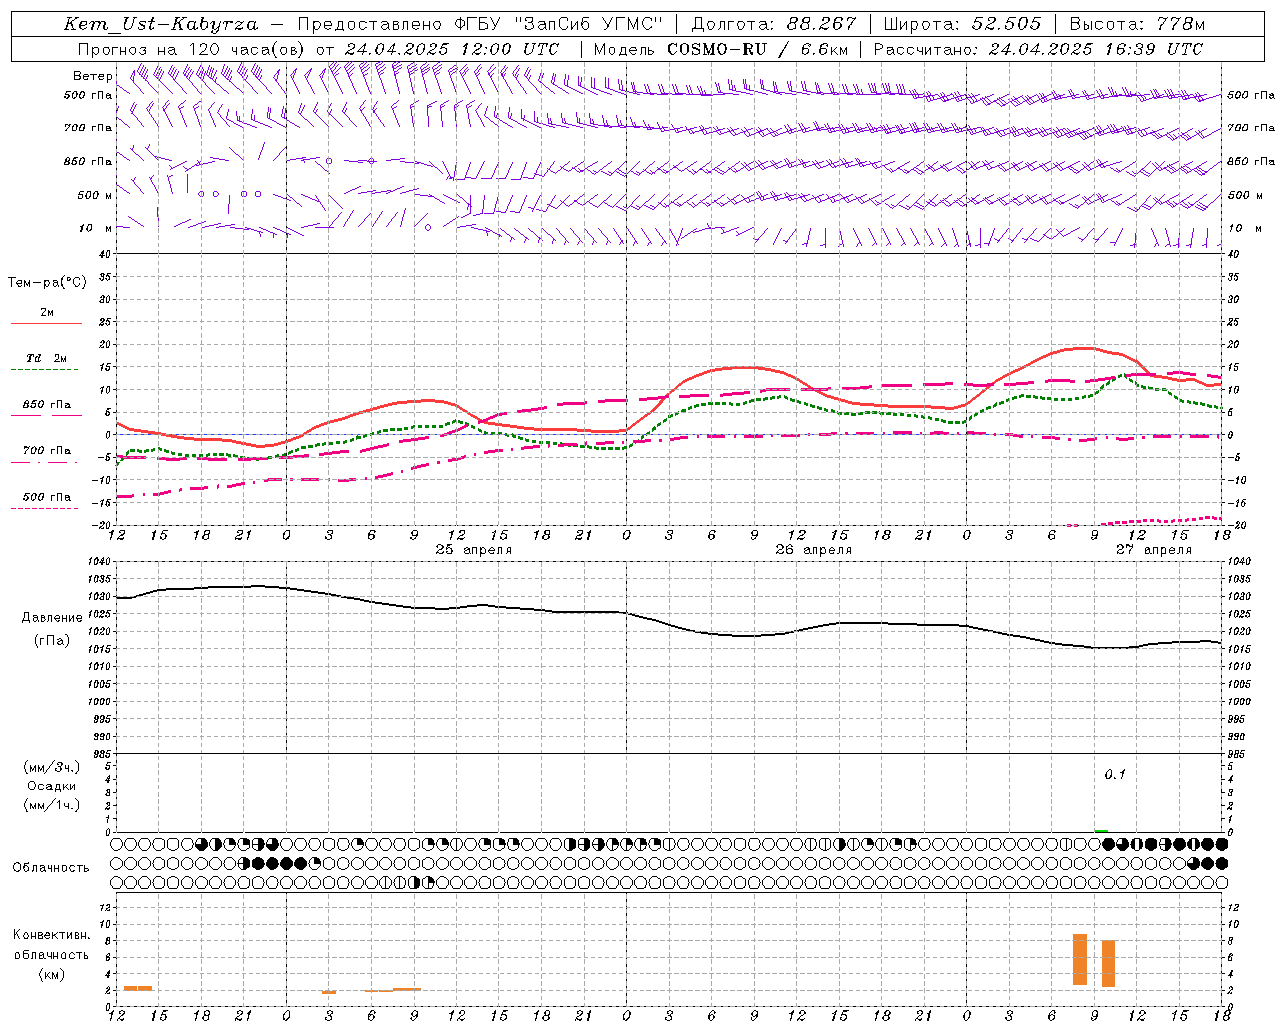Click the red 2м temperature legend line
Image resolution: width=1280 pixels, height=1024 pixels.
(47, 323)
